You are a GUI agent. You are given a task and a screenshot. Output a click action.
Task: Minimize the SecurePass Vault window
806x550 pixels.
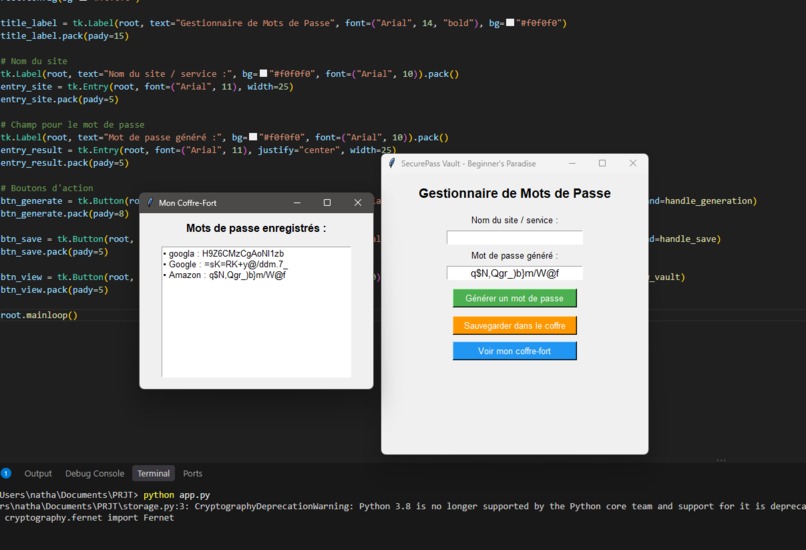(572, 163)
